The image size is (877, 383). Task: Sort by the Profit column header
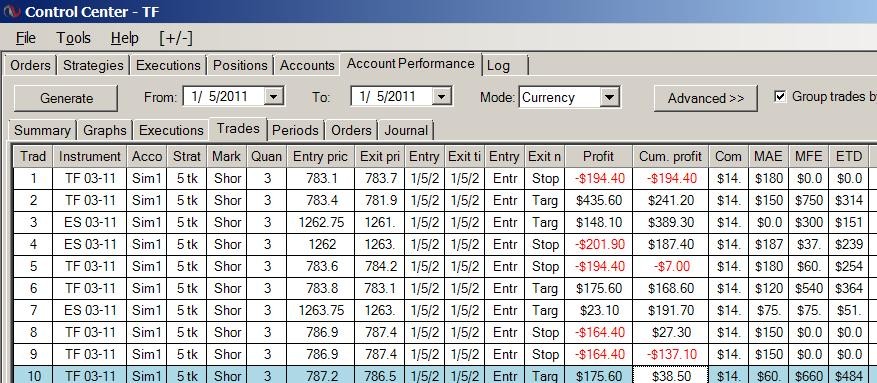(x=598, y=157)
